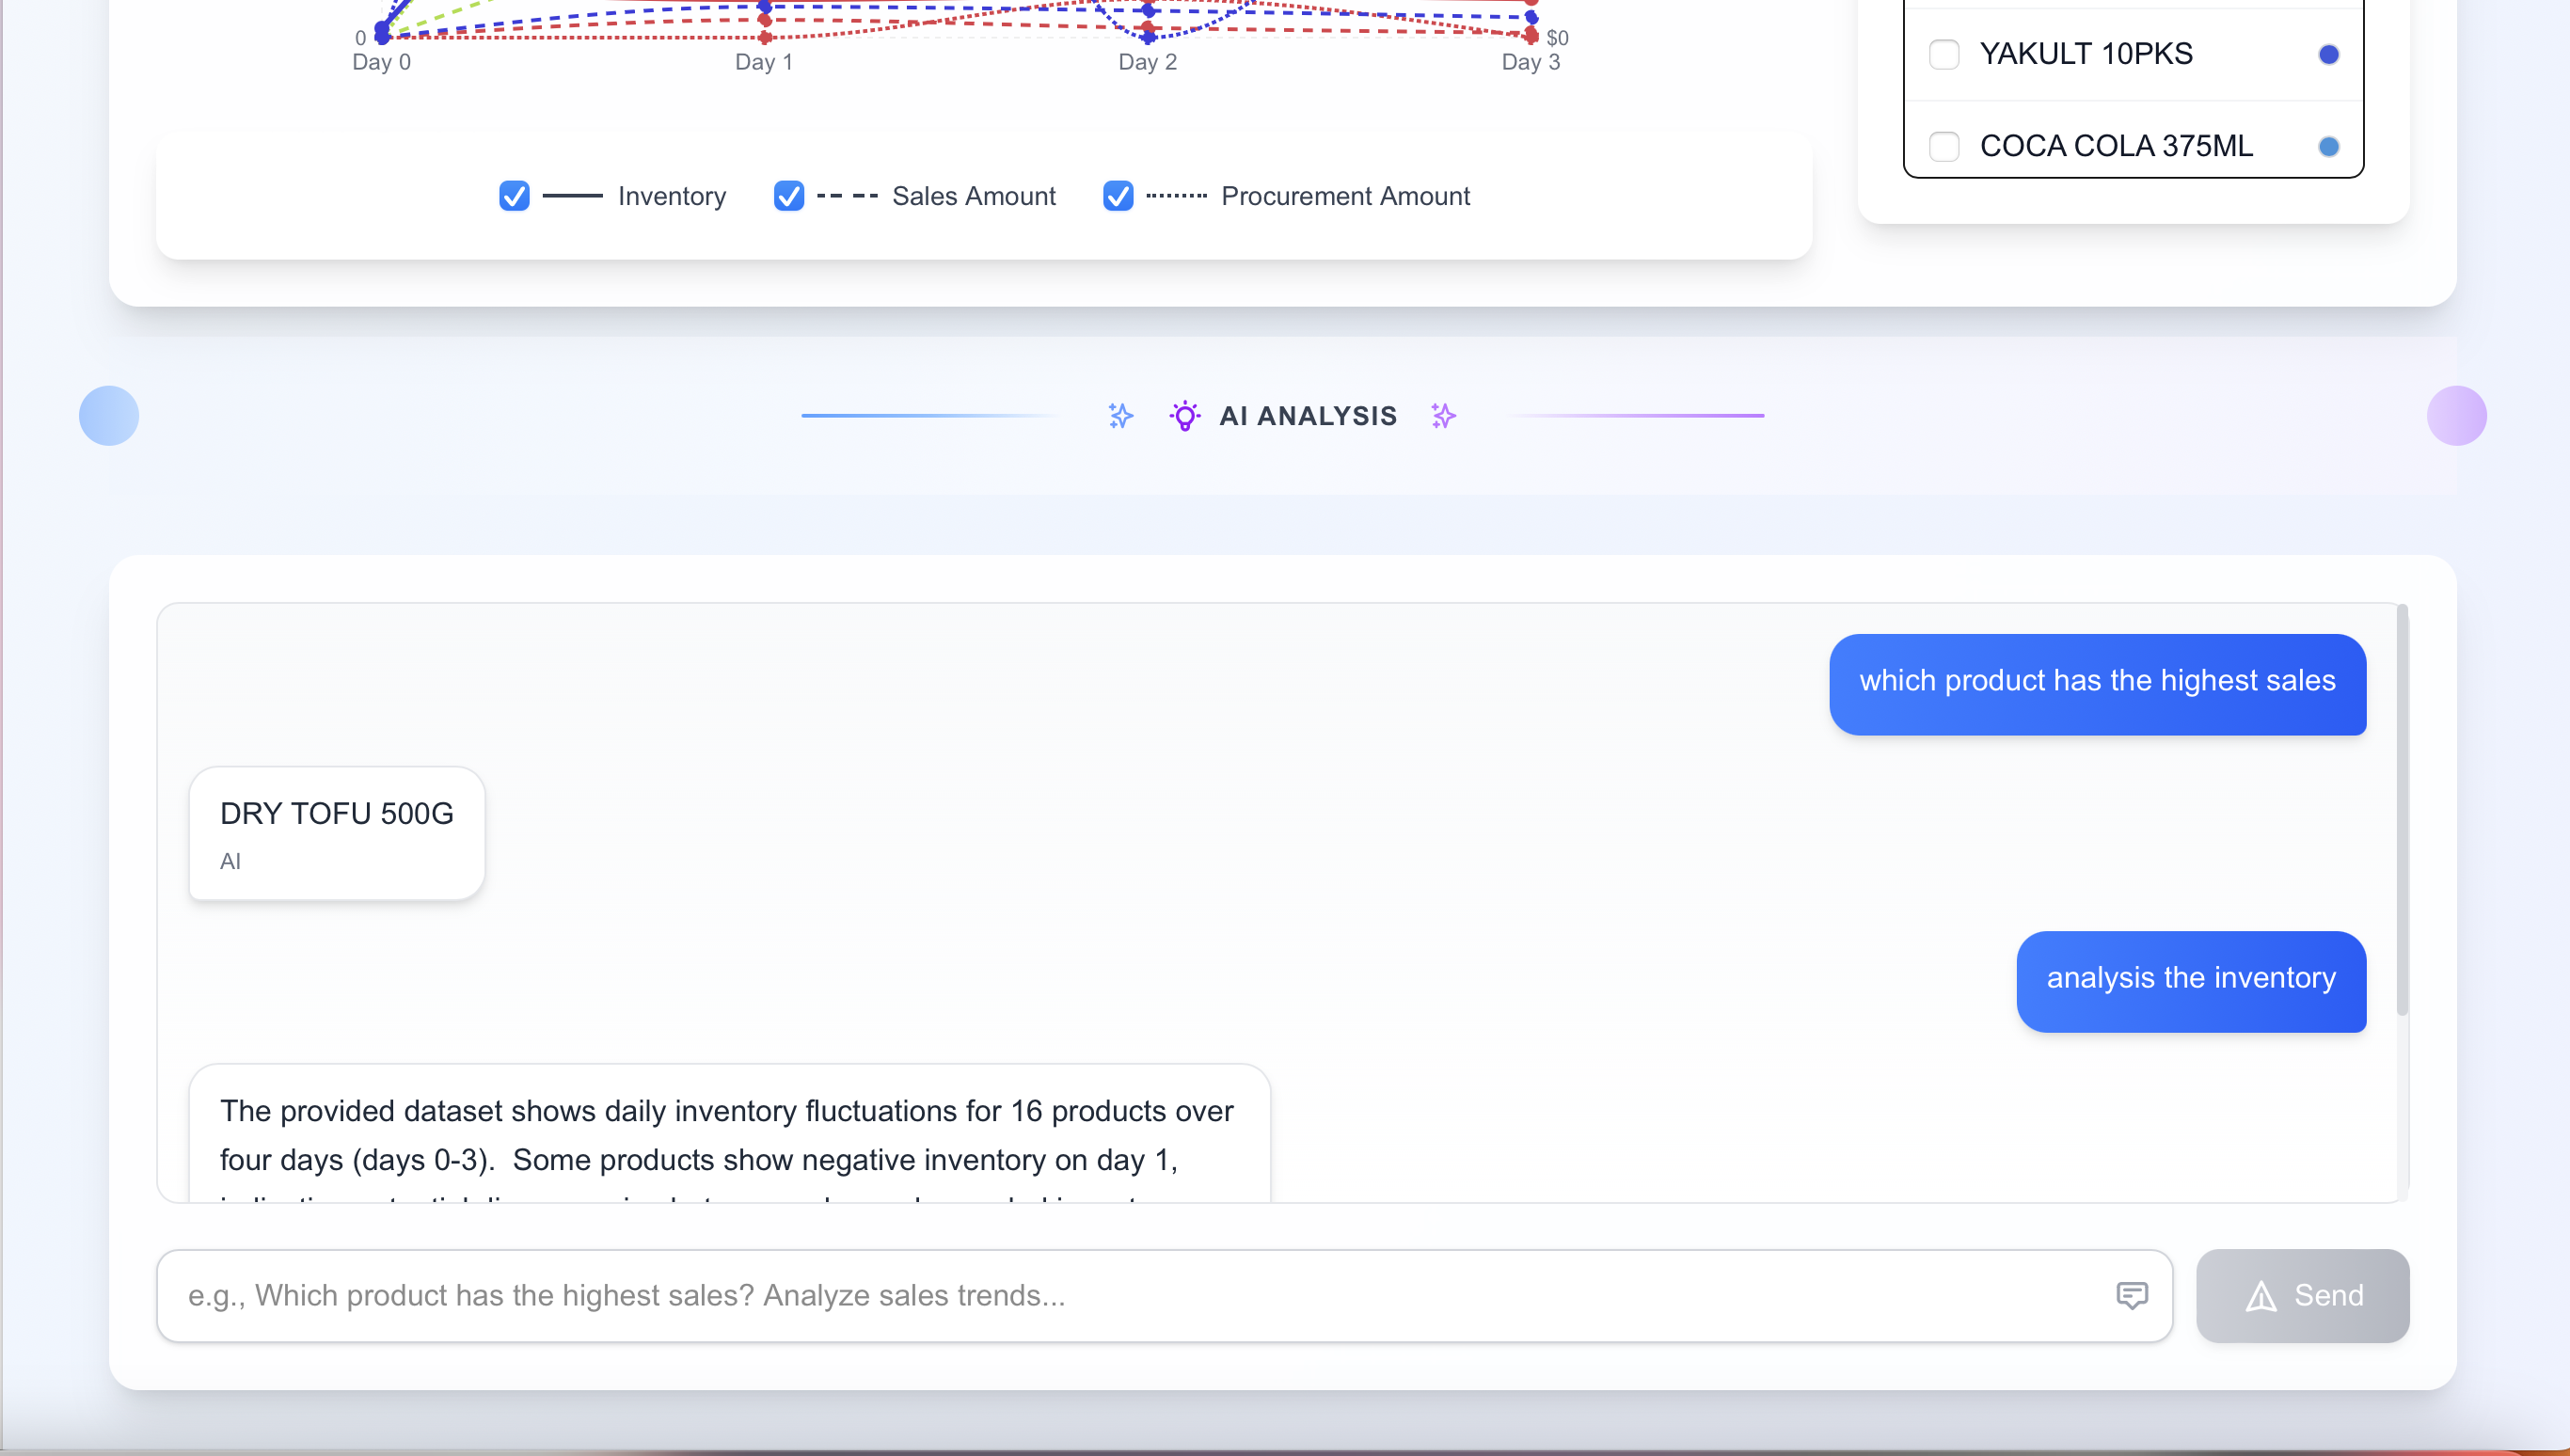Click the blue sparkle icon left of AI Analysis
2570x1456 pixels.
[x=1121, y=416]
